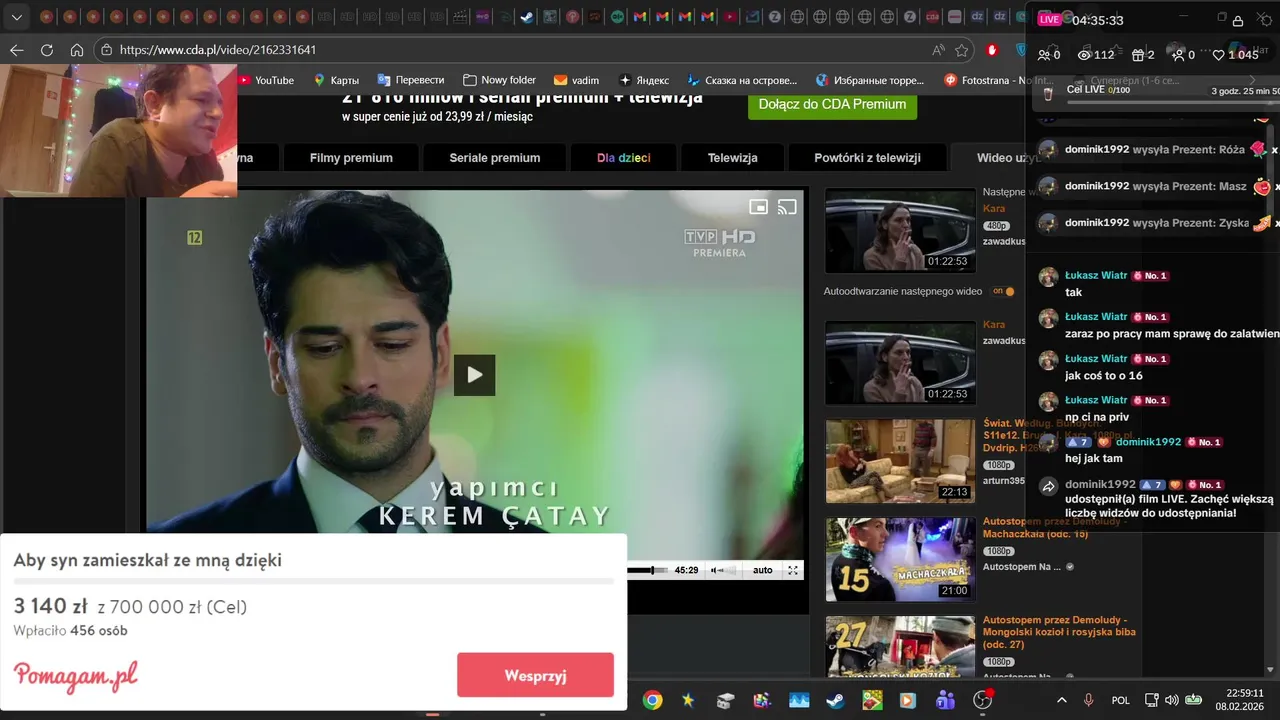Open the Сказка на острове bookmark
The width and height of the screenshot is (1280, 720).
(741, 80)
